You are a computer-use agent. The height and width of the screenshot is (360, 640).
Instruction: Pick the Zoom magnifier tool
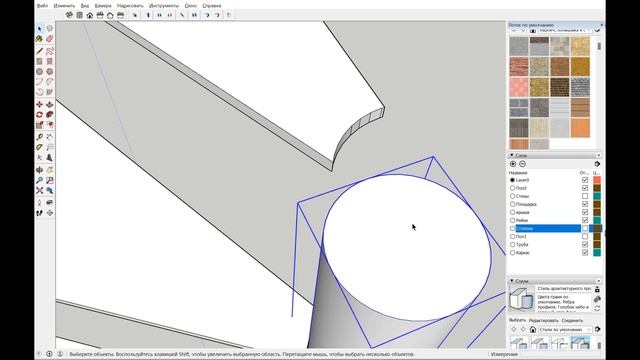(x=40, y=180)
